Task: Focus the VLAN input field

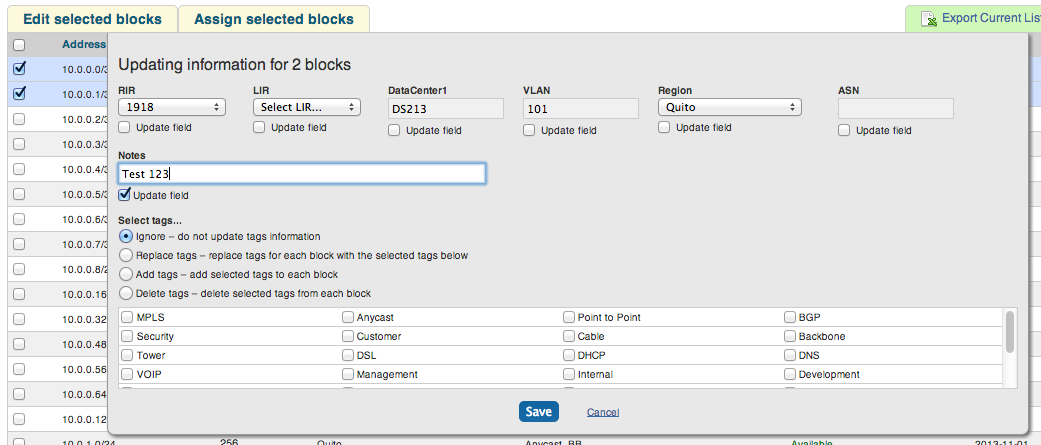Action: point(580,108)
